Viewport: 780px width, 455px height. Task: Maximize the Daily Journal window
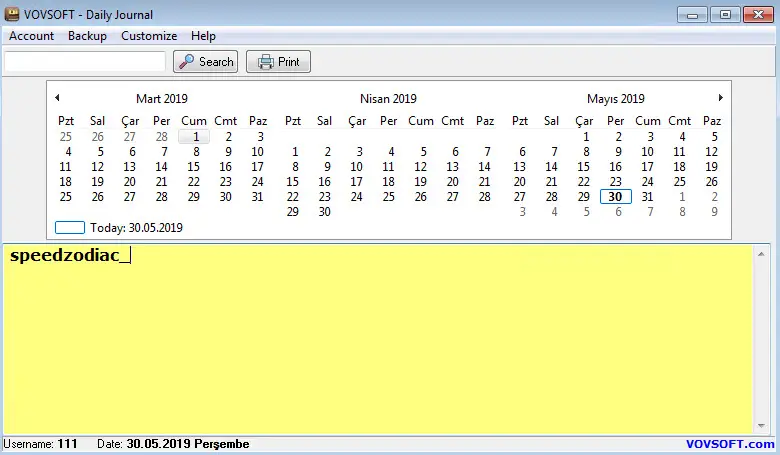point(725,14)
